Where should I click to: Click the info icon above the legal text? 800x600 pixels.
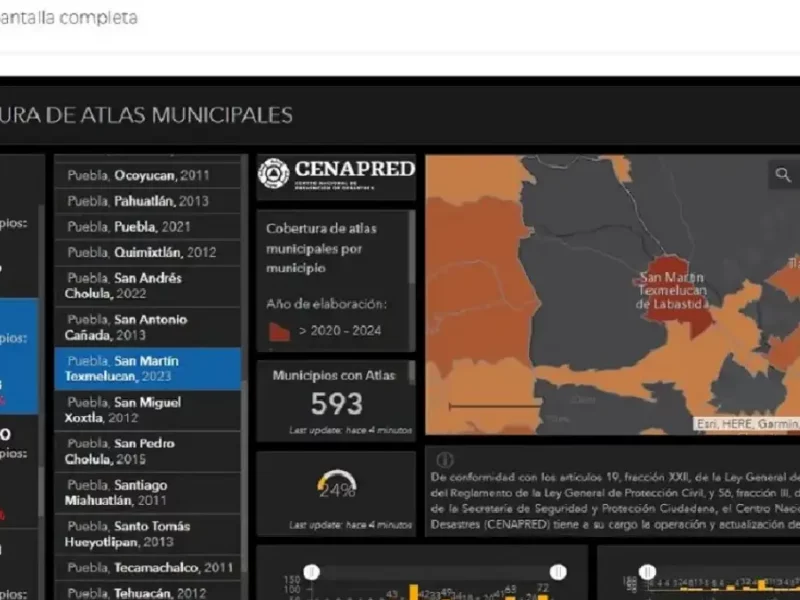[445, 460]
